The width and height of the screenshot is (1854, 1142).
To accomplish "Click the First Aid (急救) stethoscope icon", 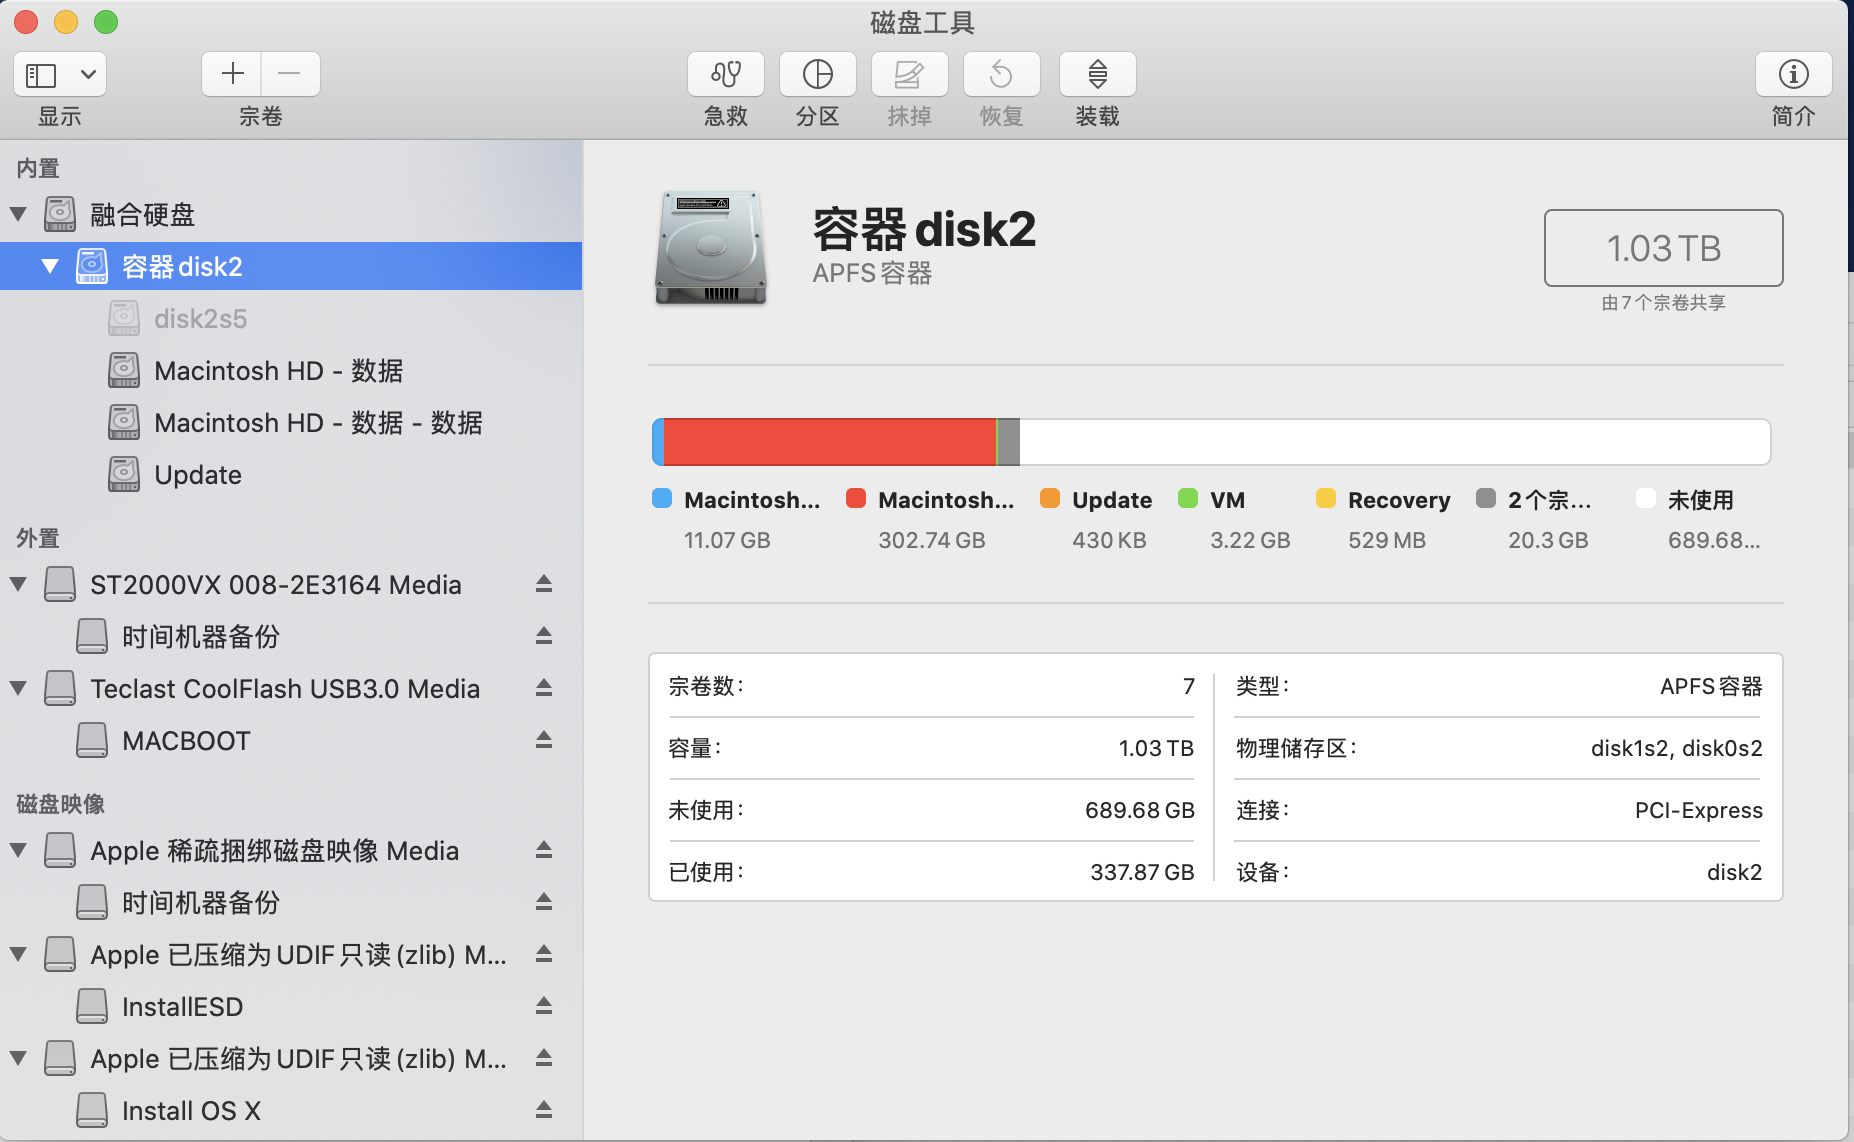I will 725,75.
